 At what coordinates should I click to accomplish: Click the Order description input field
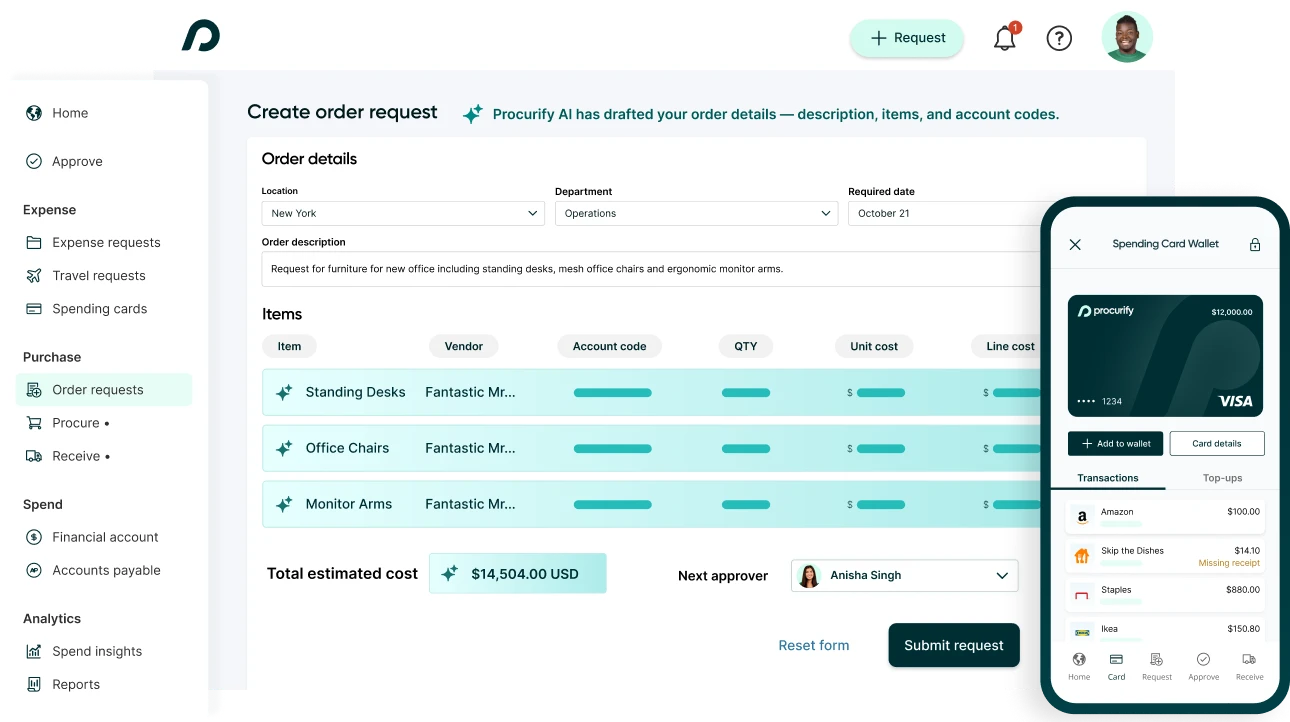click(651, 268)
